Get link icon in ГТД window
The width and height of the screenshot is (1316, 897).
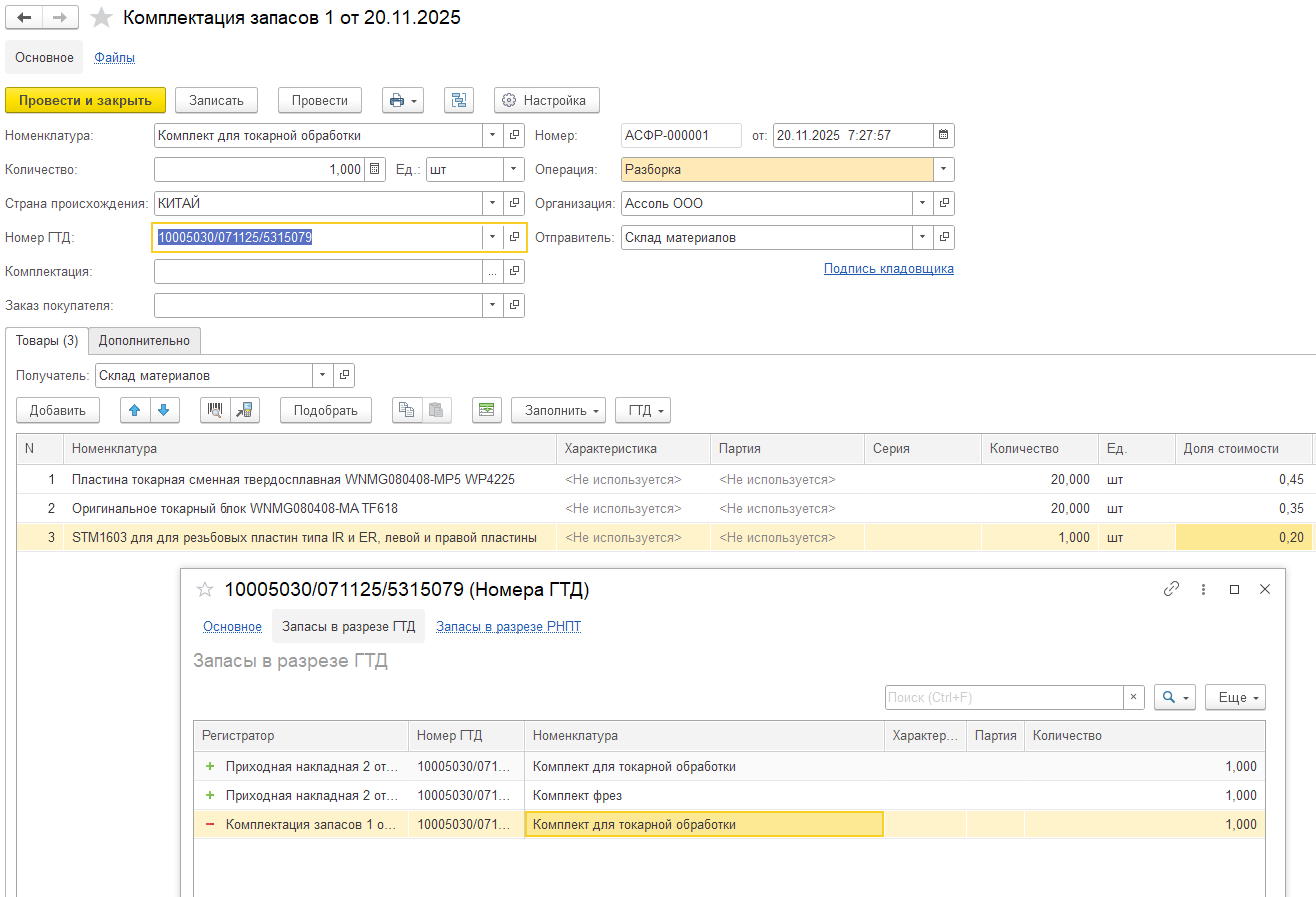pyautogui.click(x=1171, y=590)
